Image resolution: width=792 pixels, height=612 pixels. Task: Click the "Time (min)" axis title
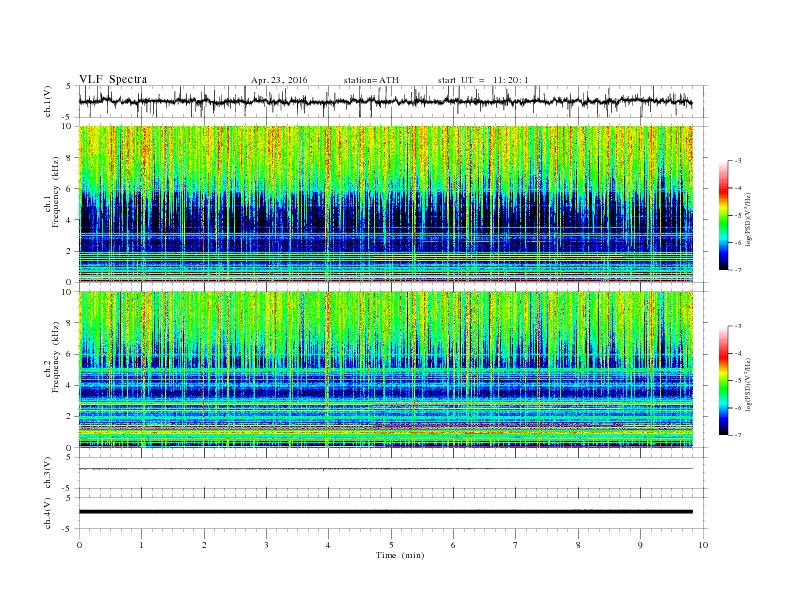point(400,555)
